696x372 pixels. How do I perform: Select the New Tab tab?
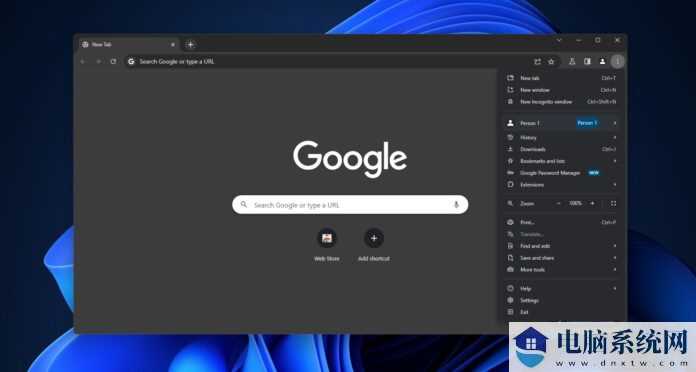pyautogui.click(x=129, y=44)
